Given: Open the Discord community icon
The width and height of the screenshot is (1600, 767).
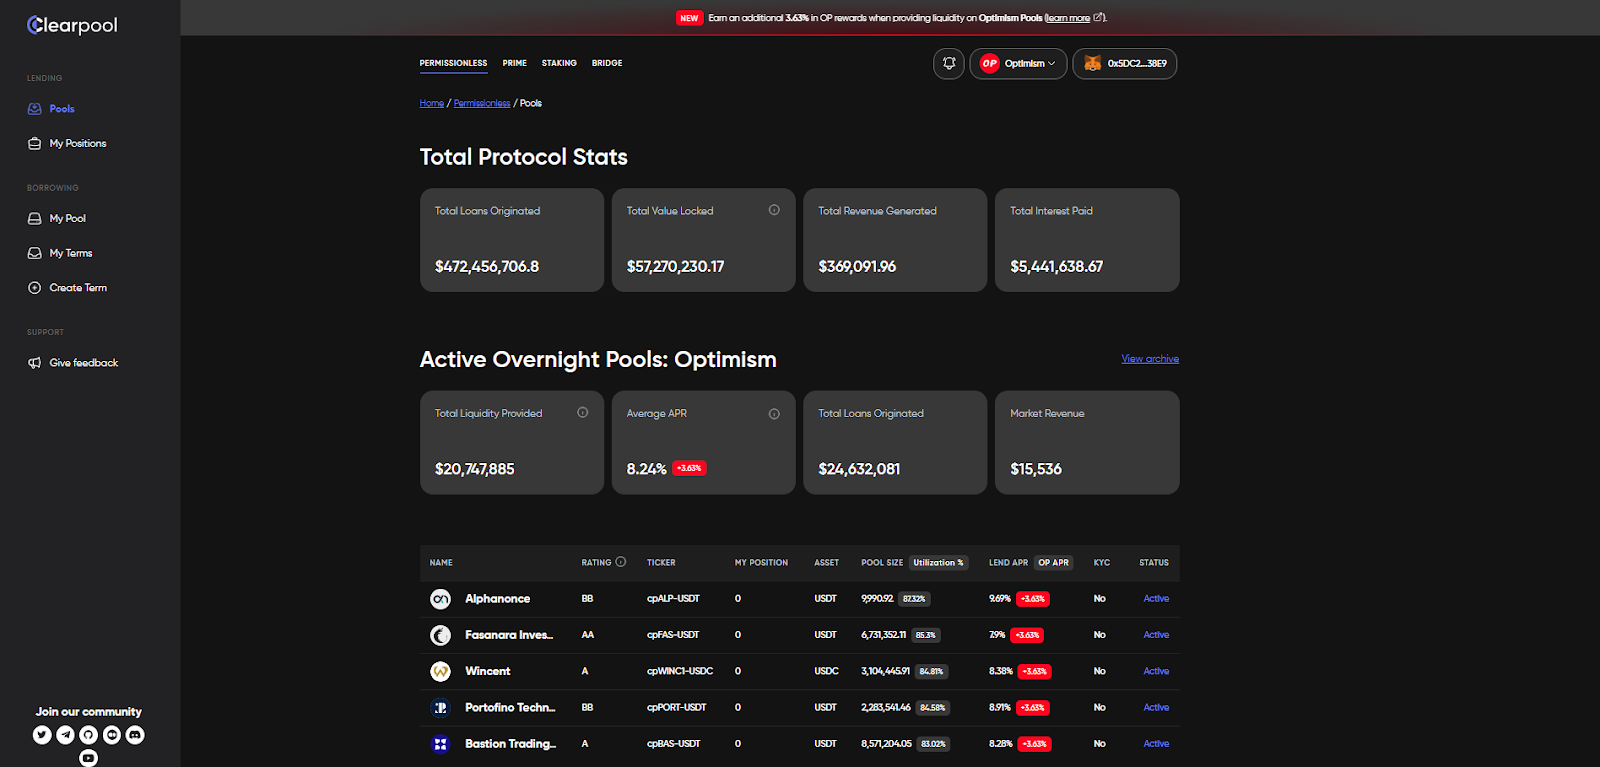Looking at the screenshot, I should coord(135,735).
